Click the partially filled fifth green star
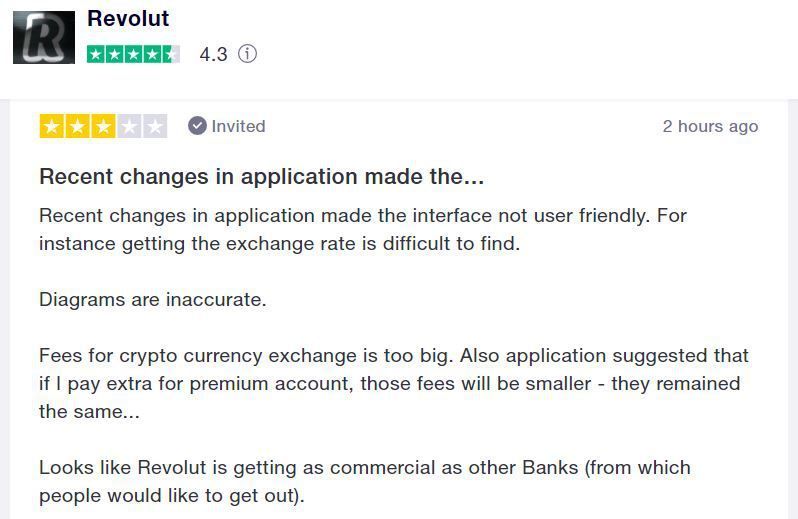 (171, 54)
